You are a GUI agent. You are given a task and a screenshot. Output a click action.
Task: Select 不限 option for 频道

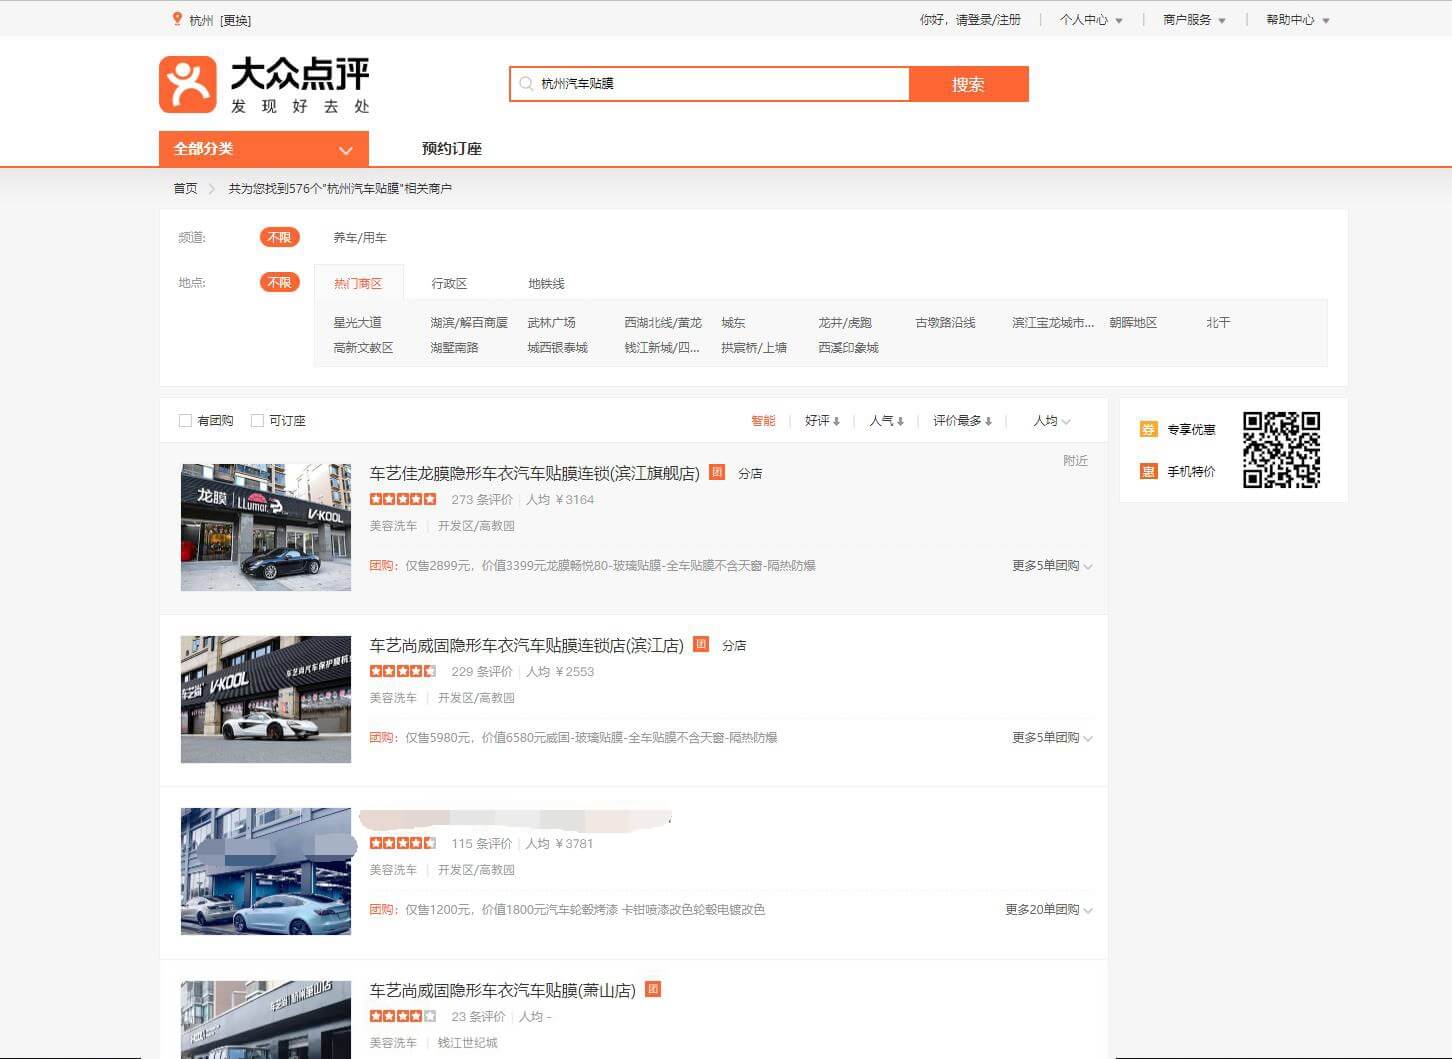pyautogui.click(x=279, y=237)
